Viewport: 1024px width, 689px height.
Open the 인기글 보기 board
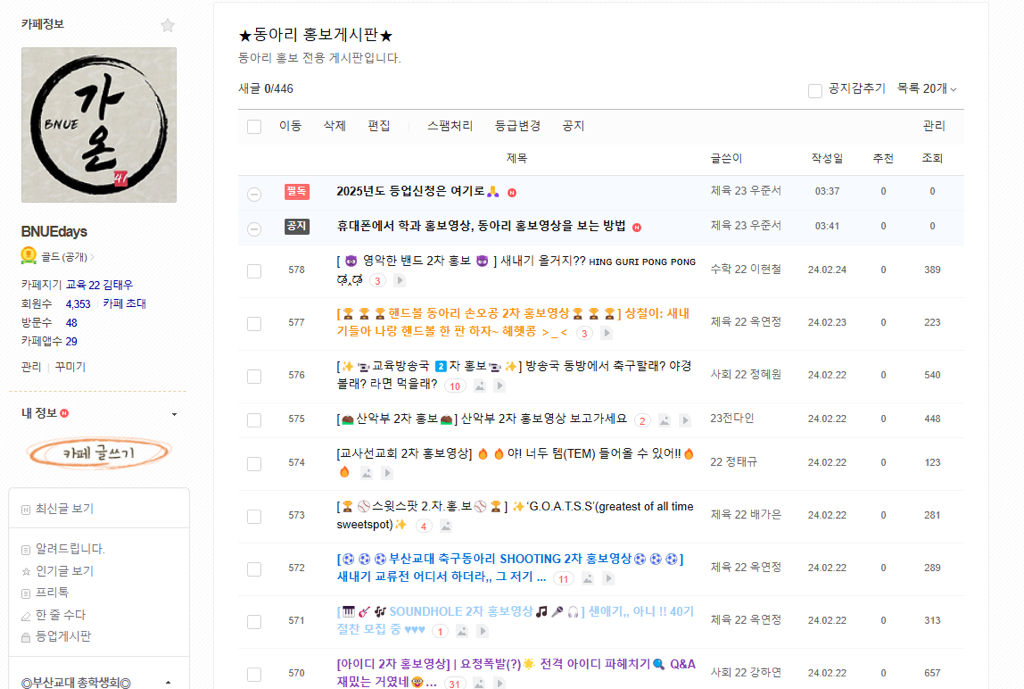(x=64, y=571)
